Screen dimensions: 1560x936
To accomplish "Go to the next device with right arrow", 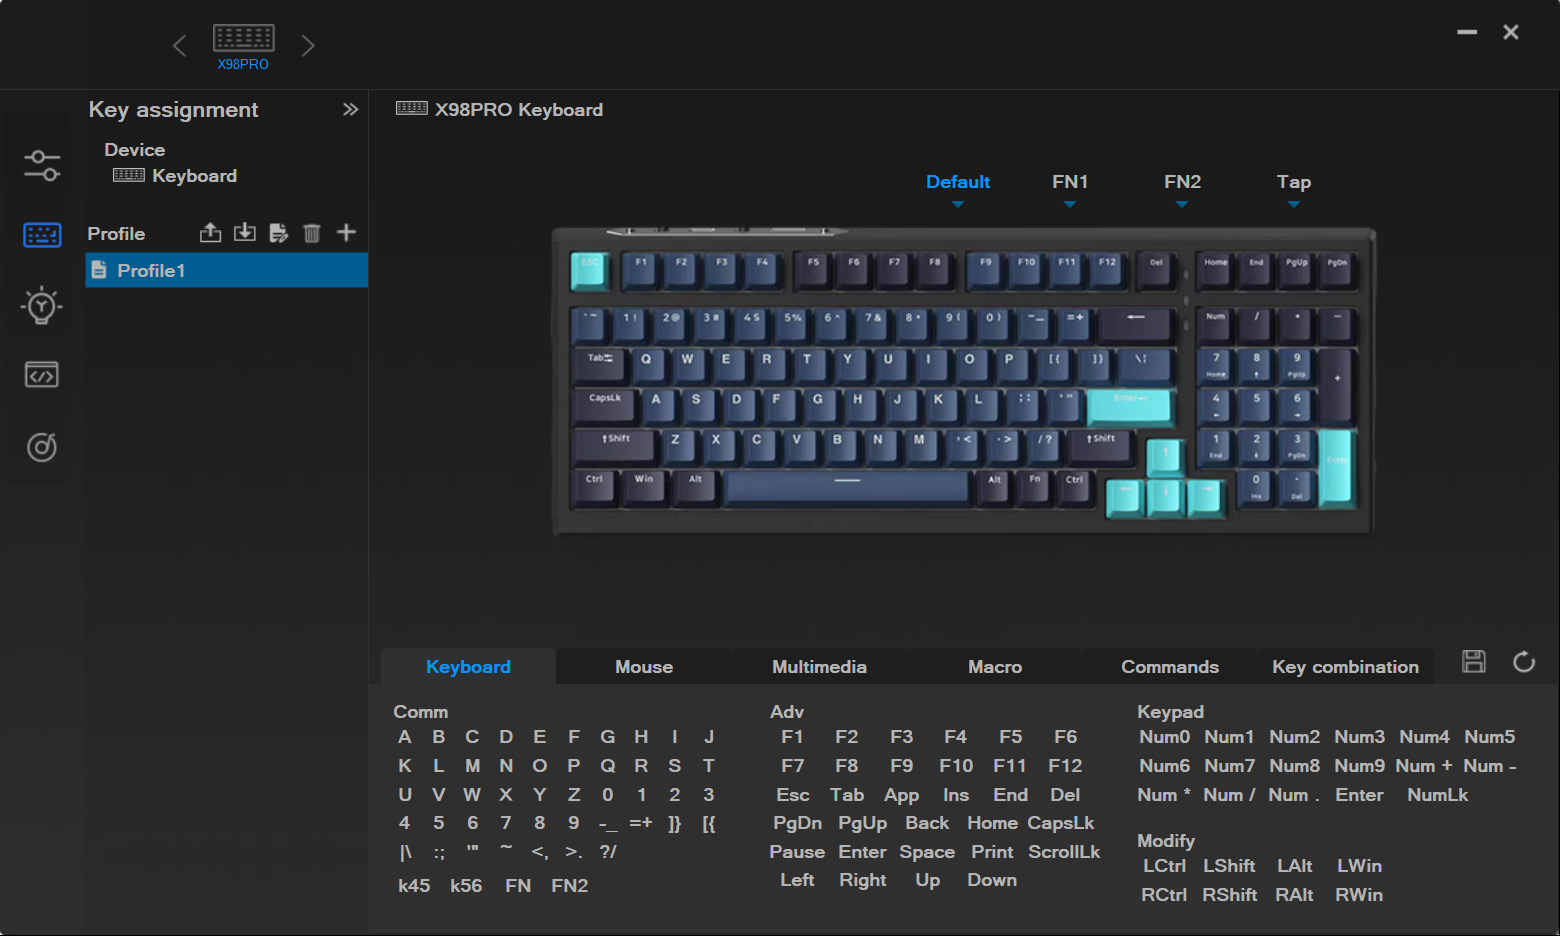I will 308,46.
